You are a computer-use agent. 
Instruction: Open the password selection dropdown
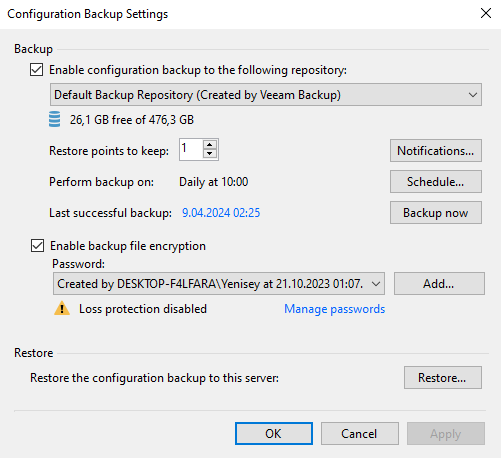click(219, 284)
